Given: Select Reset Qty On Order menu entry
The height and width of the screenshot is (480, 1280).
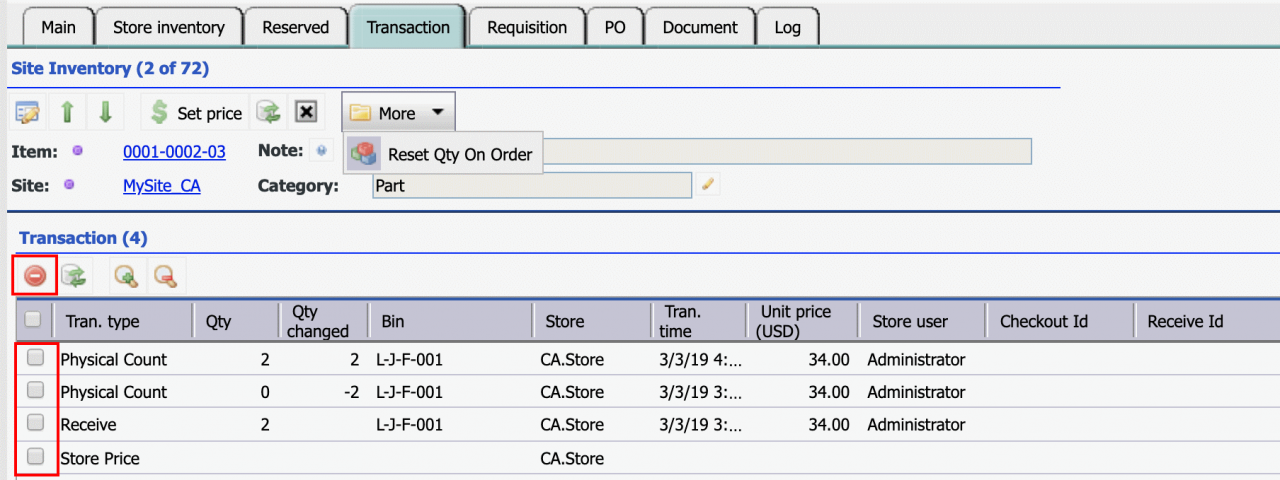Looking at the screenshot, I should [x=443, y=154].
